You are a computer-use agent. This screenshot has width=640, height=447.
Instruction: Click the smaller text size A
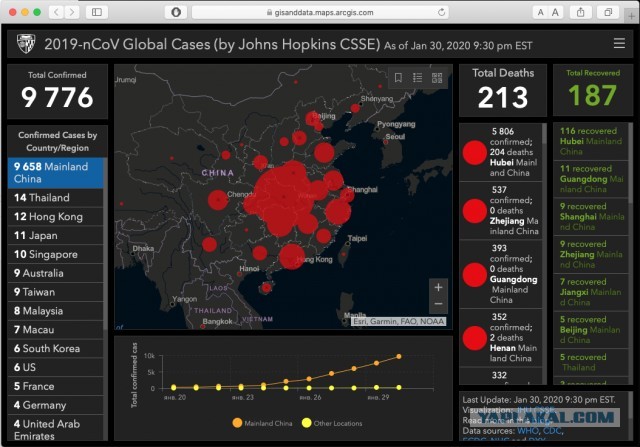click(x=540, y=12)
